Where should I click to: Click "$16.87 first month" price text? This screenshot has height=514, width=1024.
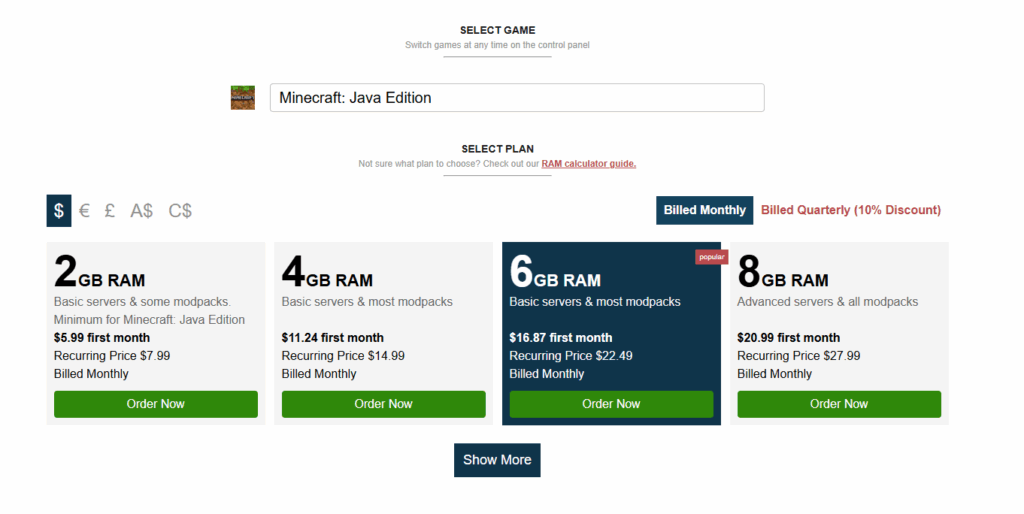561,338
